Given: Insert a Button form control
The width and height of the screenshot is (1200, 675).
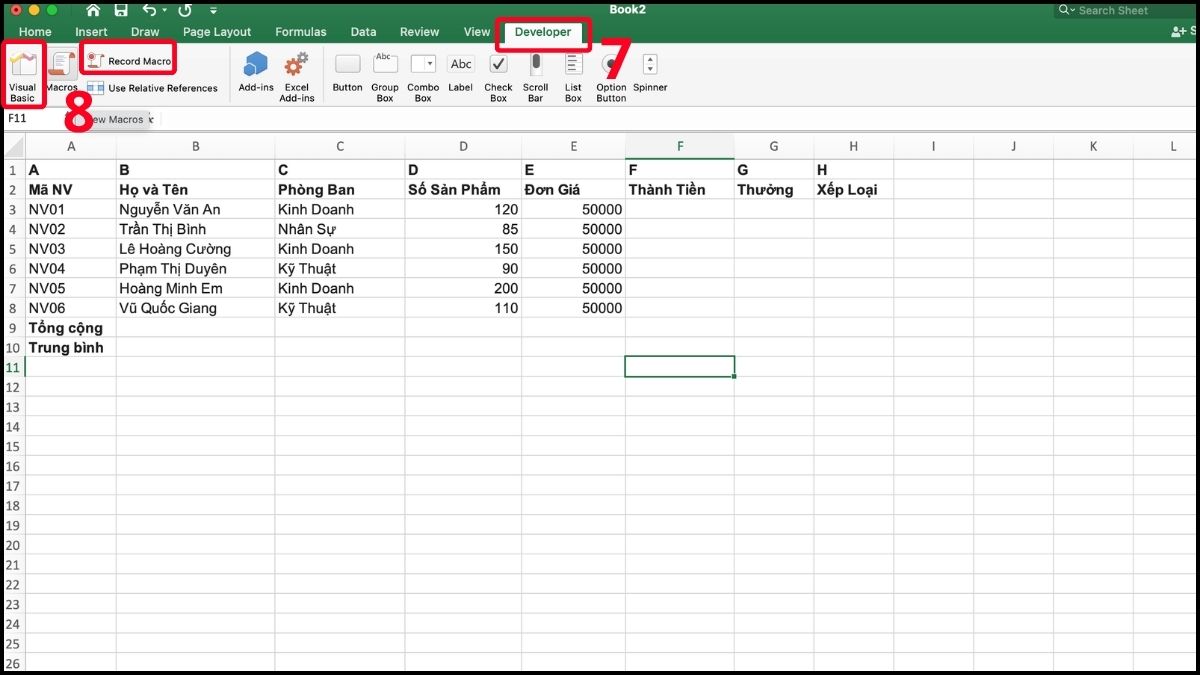Looking at the screenshot, I should pos(347,73).
